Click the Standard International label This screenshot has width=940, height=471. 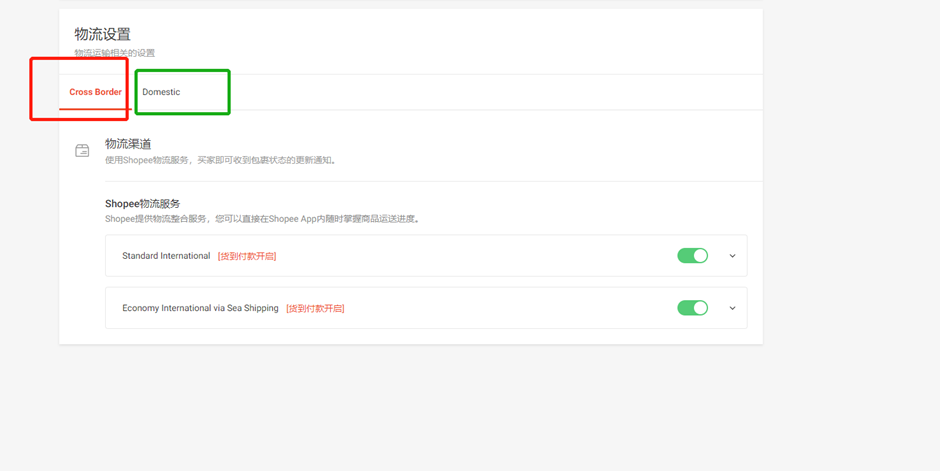(x=166, y=256)
